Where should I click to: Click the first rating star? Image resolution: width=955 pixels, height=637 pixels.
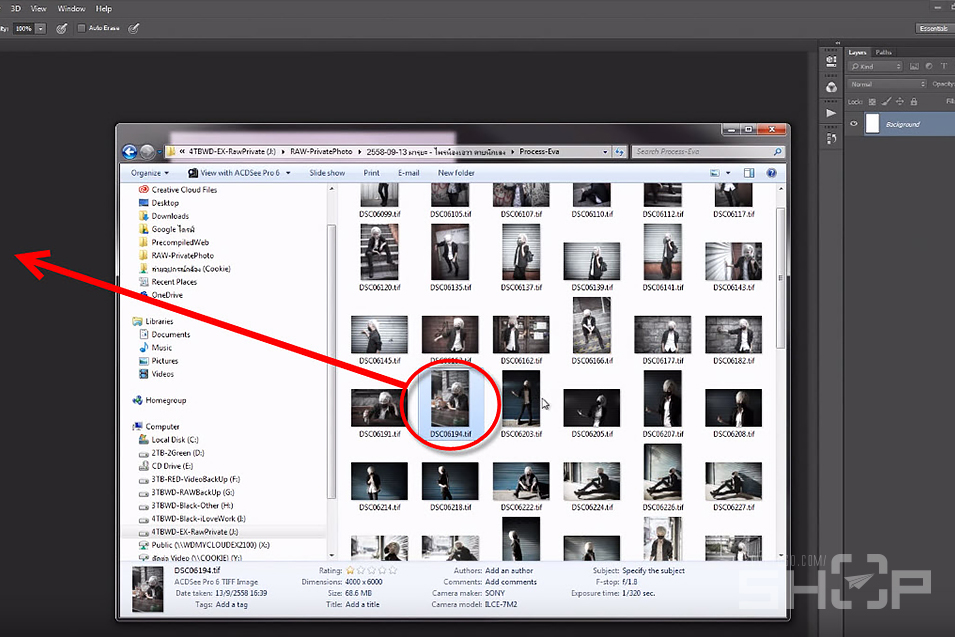[350, 571]
